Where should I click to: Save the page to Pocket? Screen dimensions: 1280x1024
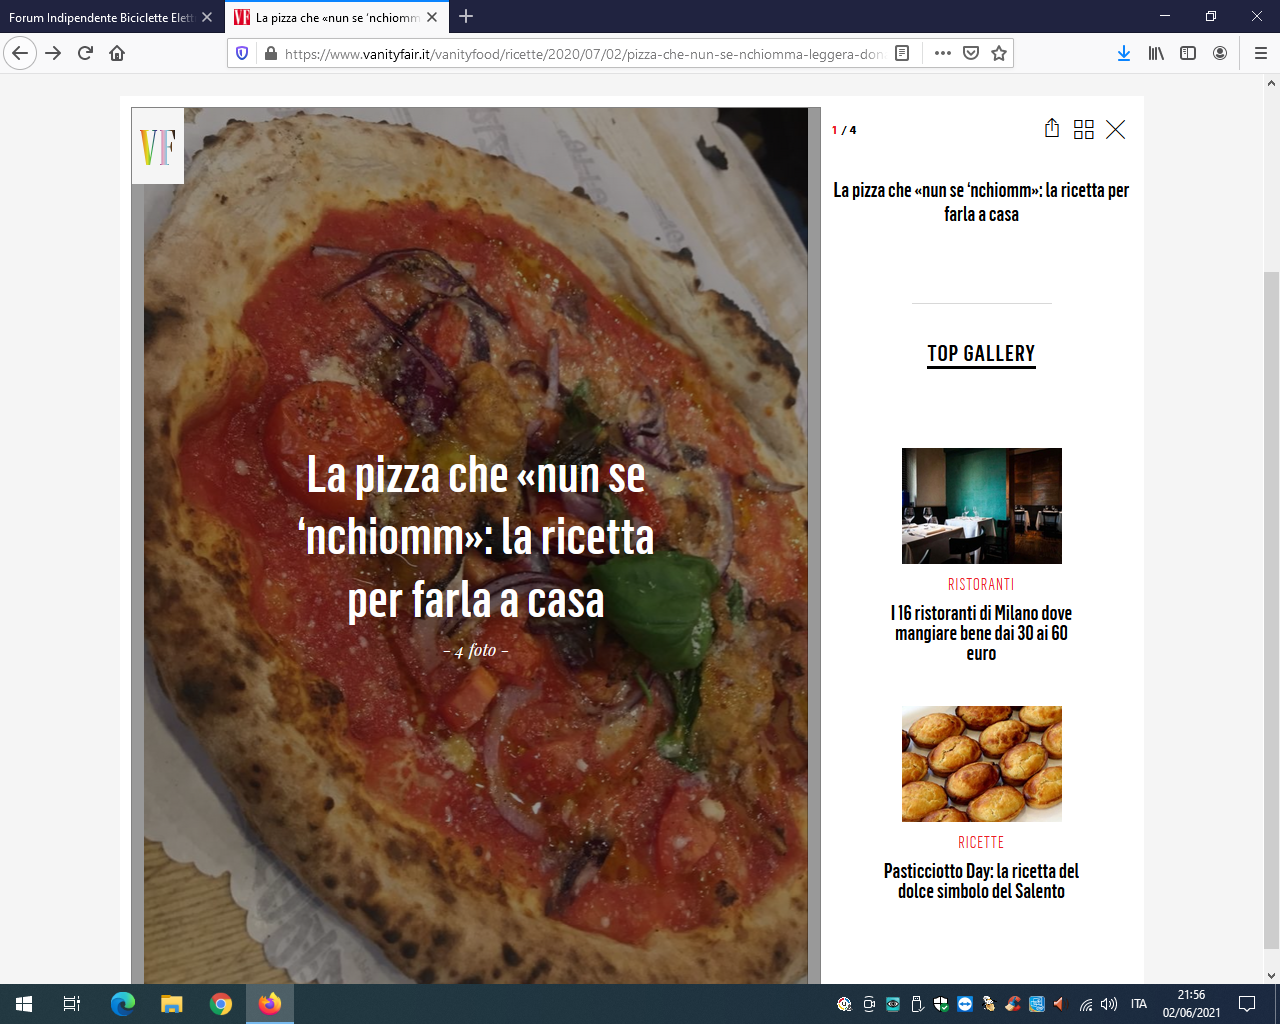(970, 54)
